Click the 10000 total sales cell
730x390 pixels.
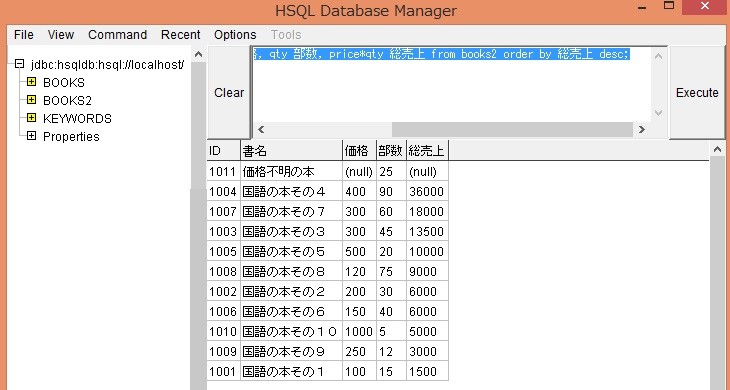pos(427,252)
